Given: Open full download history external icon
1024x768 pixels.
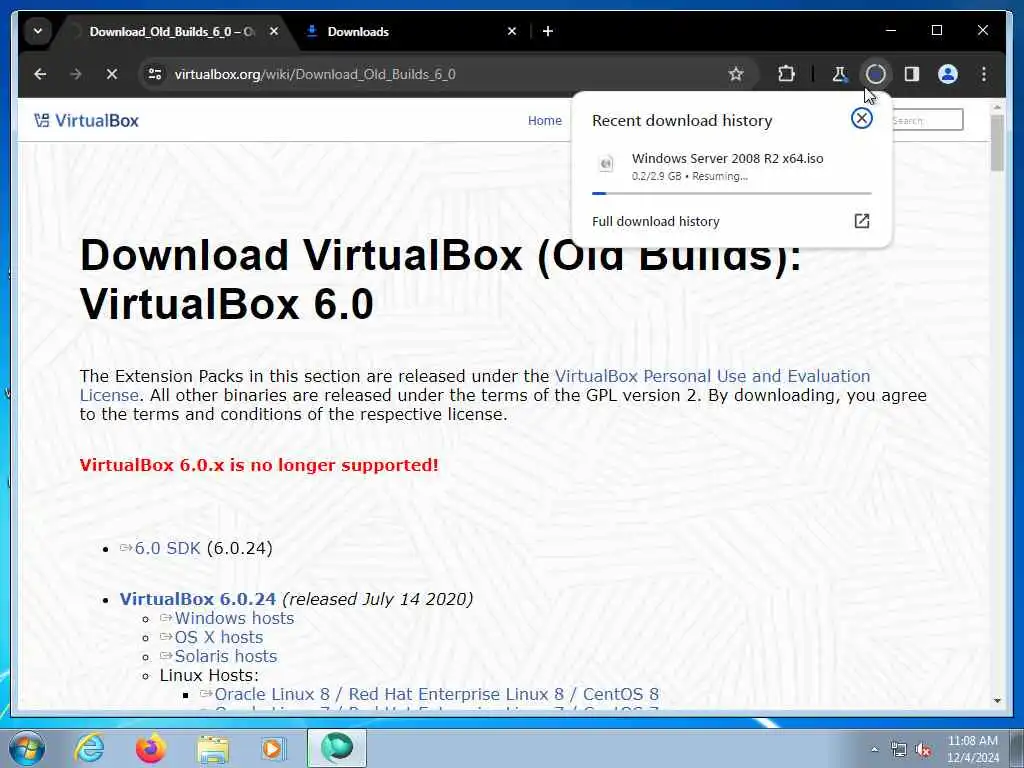Looking at the screenshot, I should pos(861,221).
